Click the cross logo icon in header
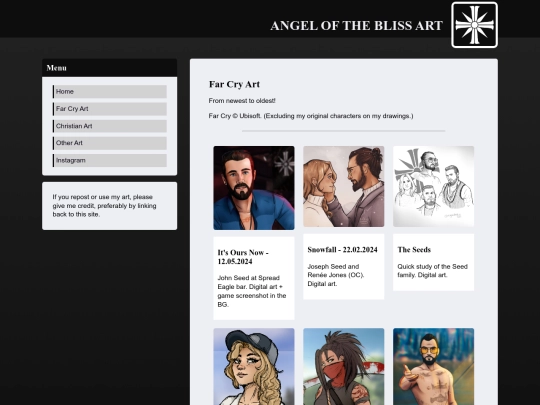Viewport: 540px width, 405px height. [x=474, y=25]
